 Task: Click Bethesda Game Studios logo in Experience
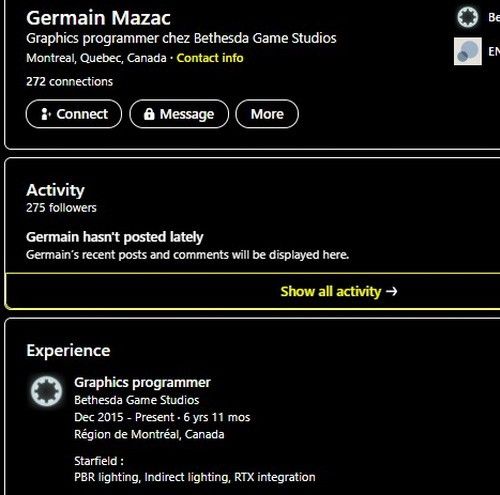46,391
